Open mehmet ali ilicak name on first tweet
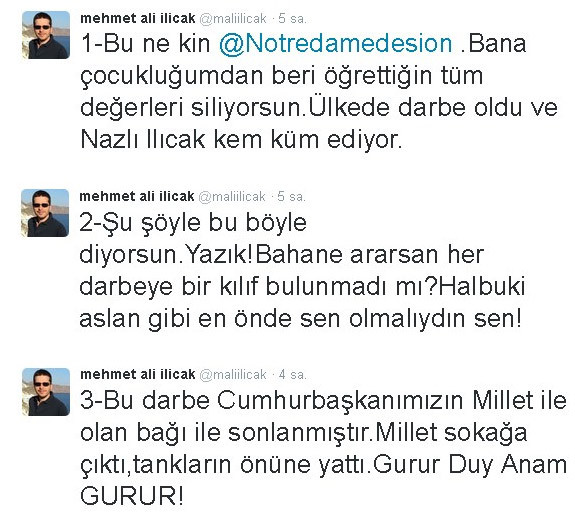This screenshot has width=575, height=514. (x=138, y=18)
